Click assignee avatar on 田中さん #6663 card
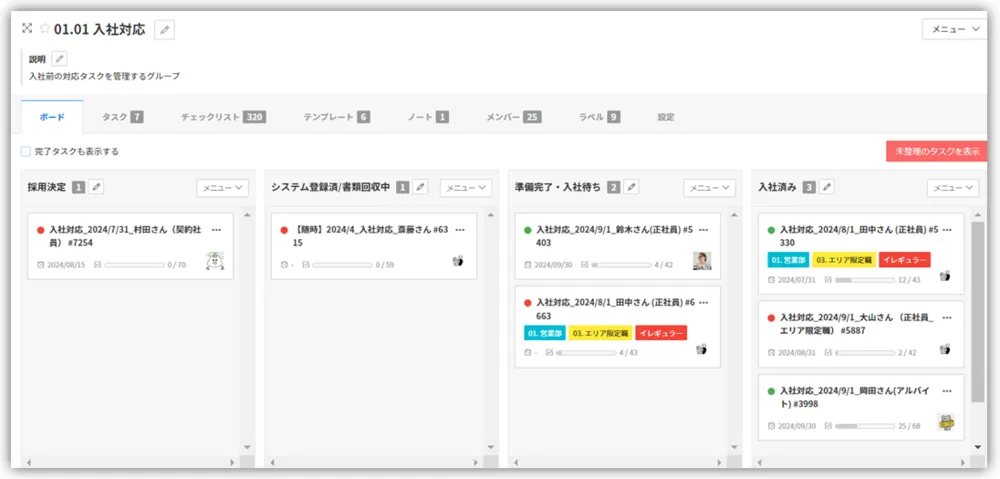The height and width of the screenshot is (479, 1000). (x=702, y=349)
